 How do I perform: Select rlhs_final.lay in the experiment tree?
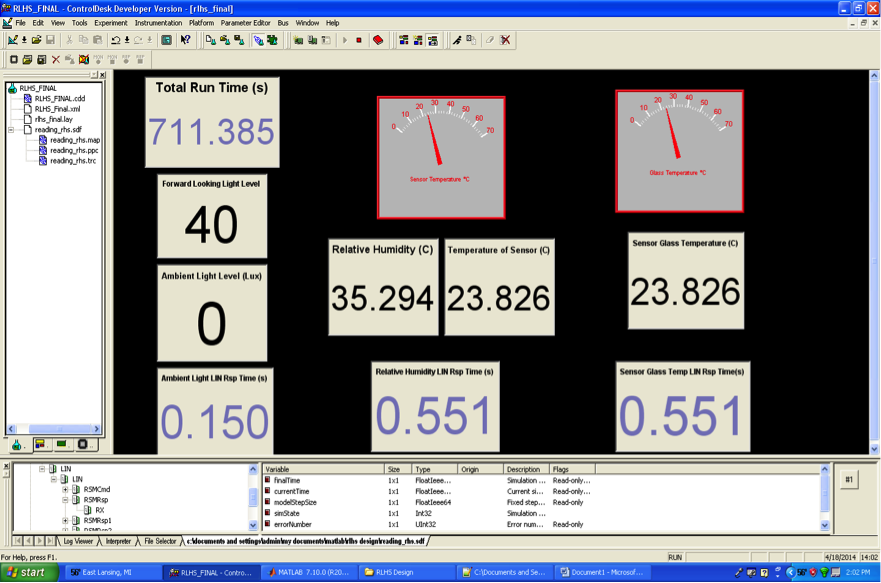(53, 119)
